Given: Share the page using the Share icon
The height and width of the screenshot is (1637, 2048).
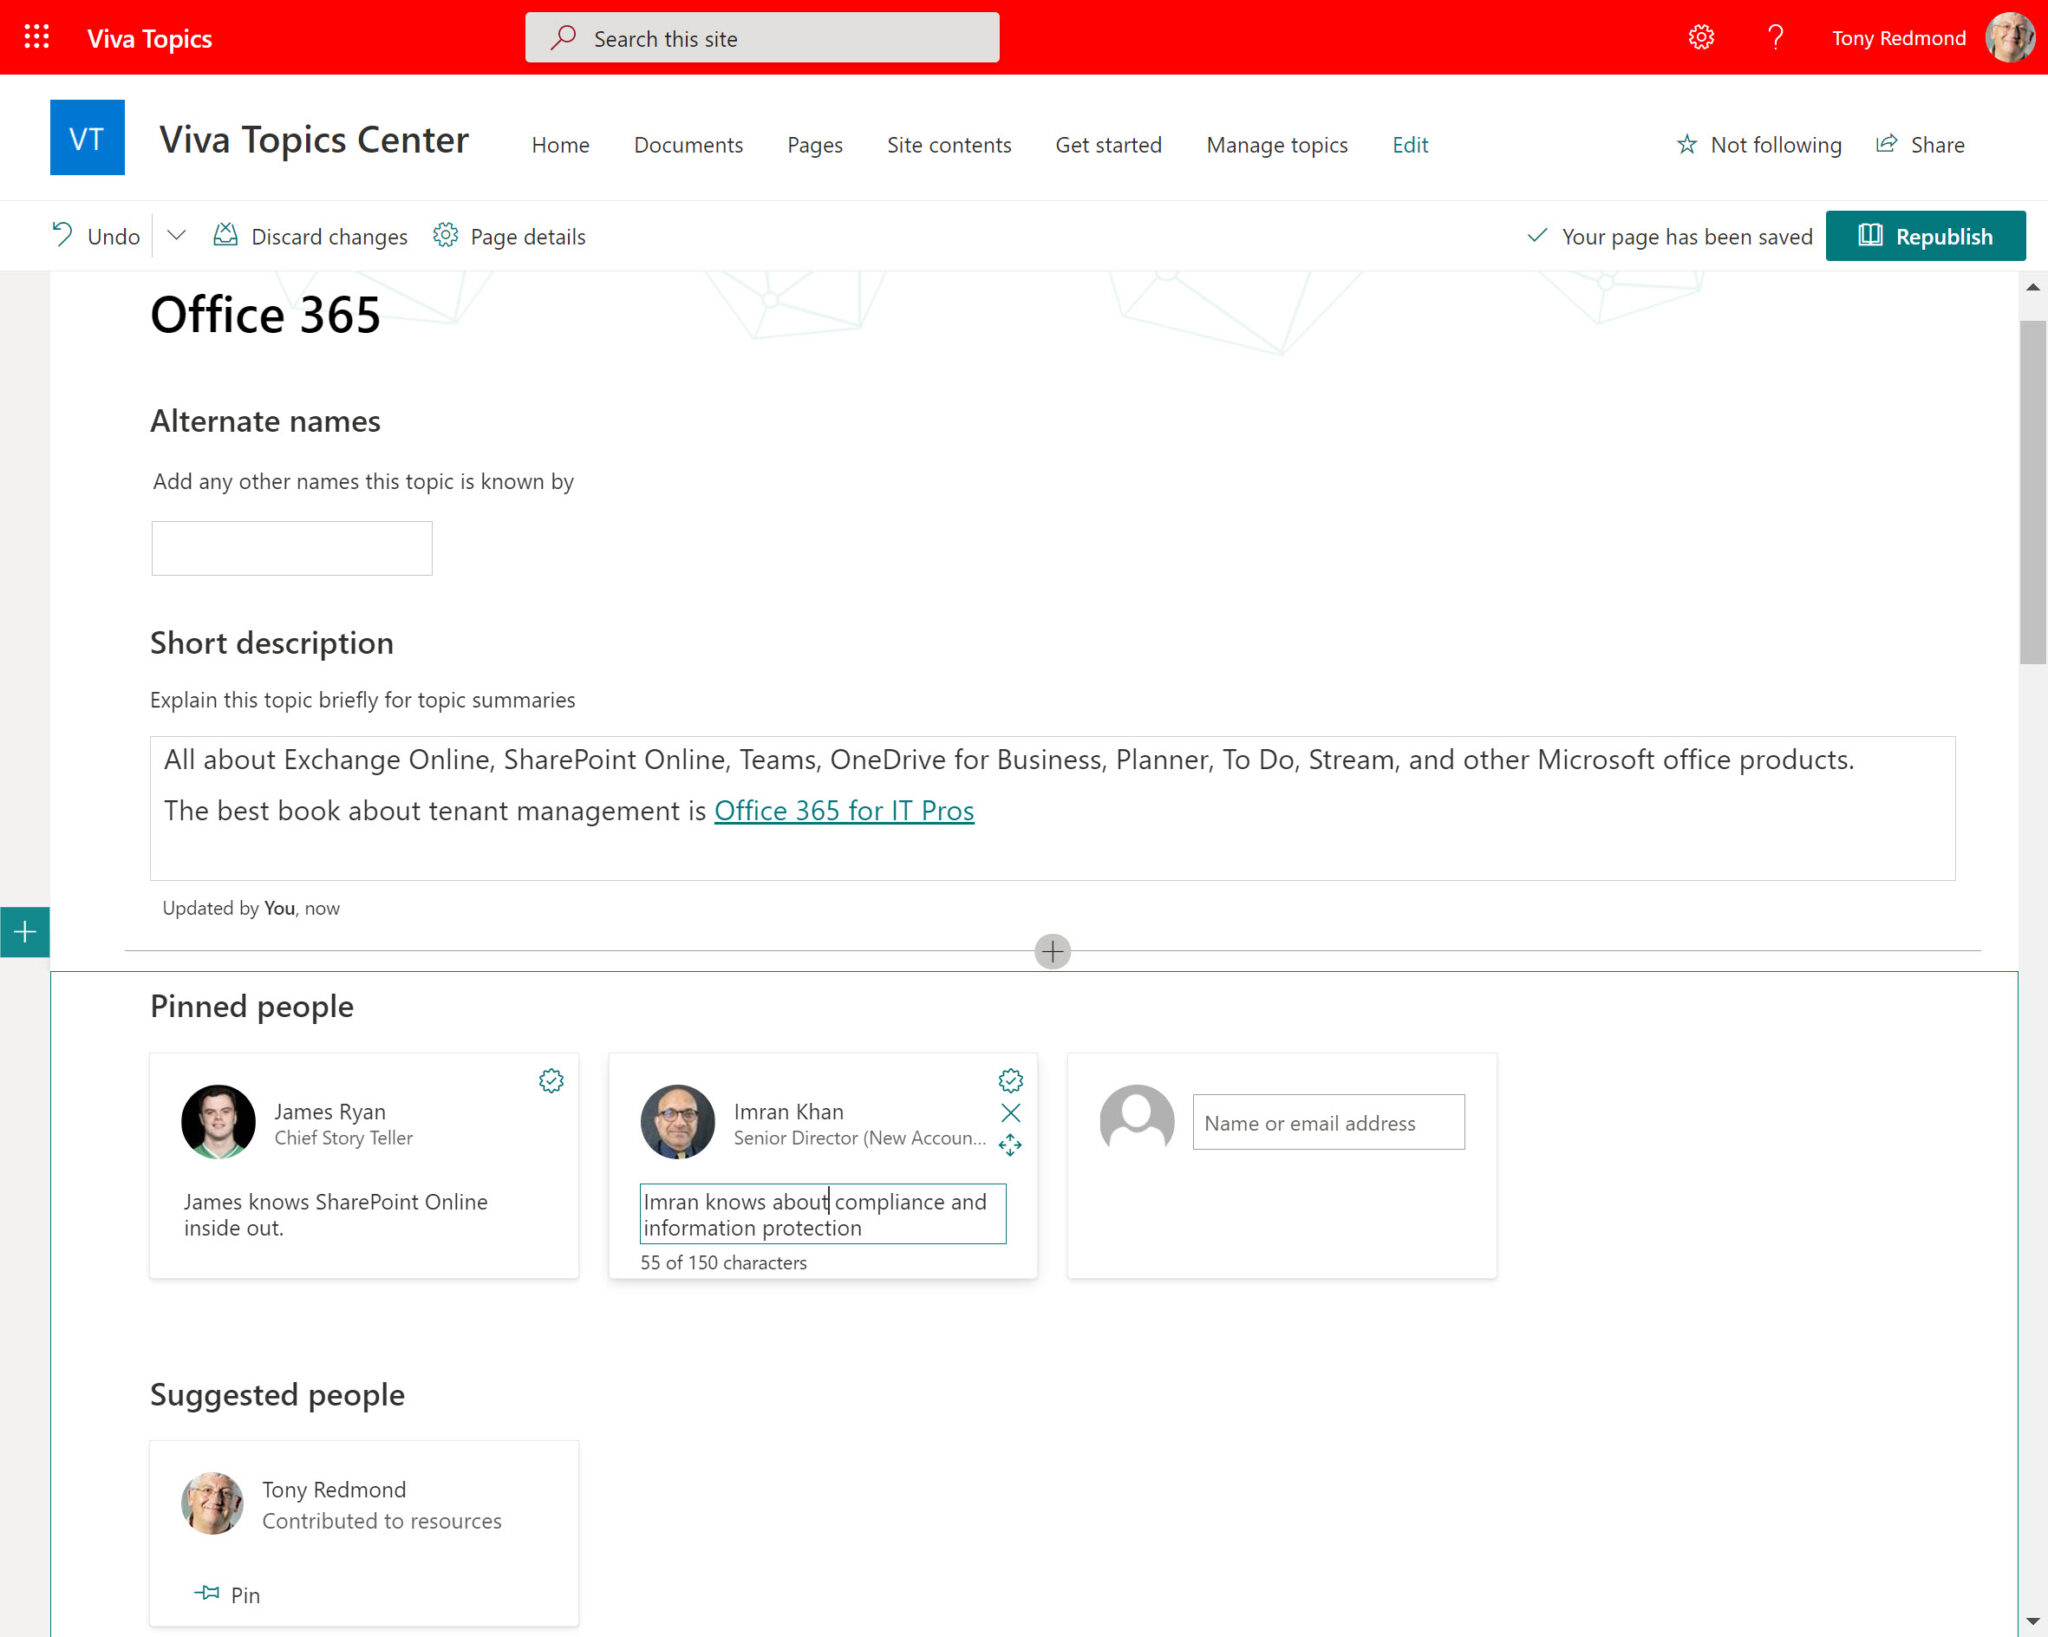Looking at the screenshot, I should pyautogui.click(x=1887, y=144).
